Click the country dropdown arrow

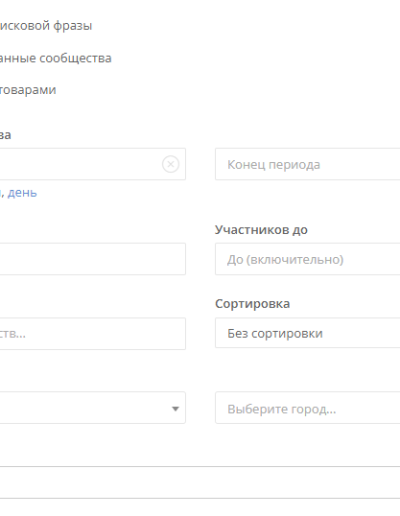(175, 409)
